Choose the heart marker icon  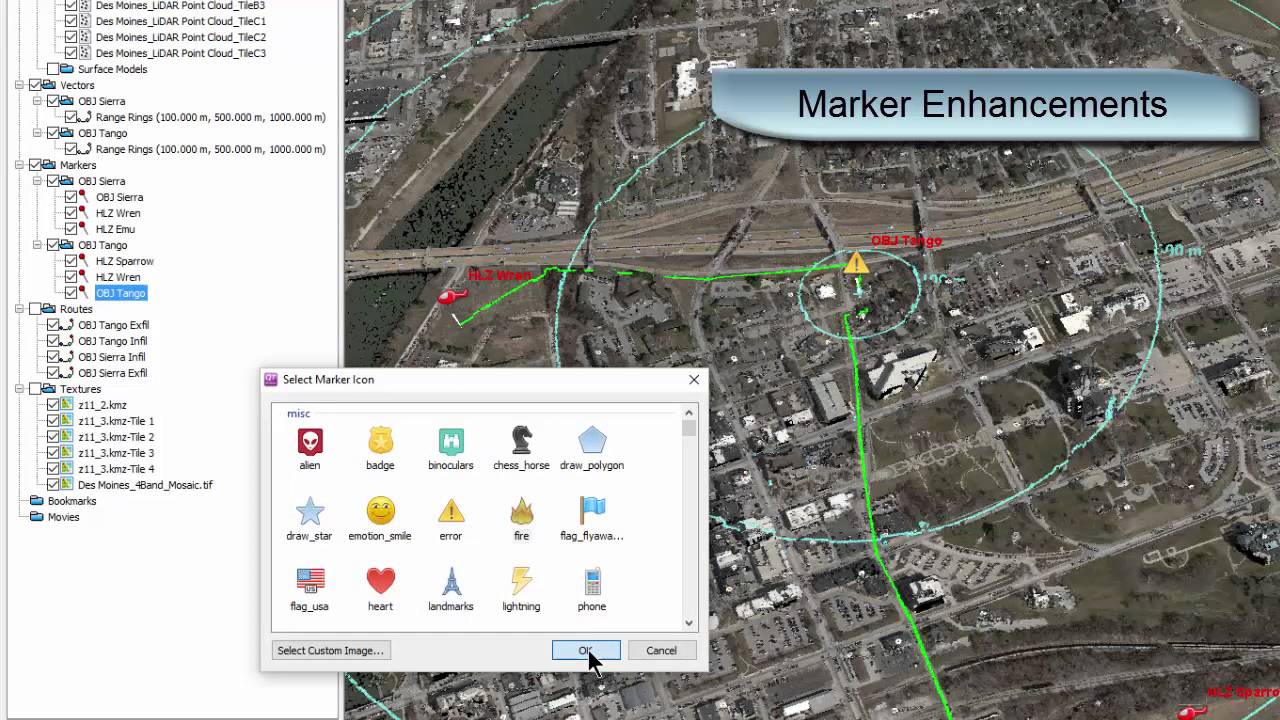[x=380, y=581]
